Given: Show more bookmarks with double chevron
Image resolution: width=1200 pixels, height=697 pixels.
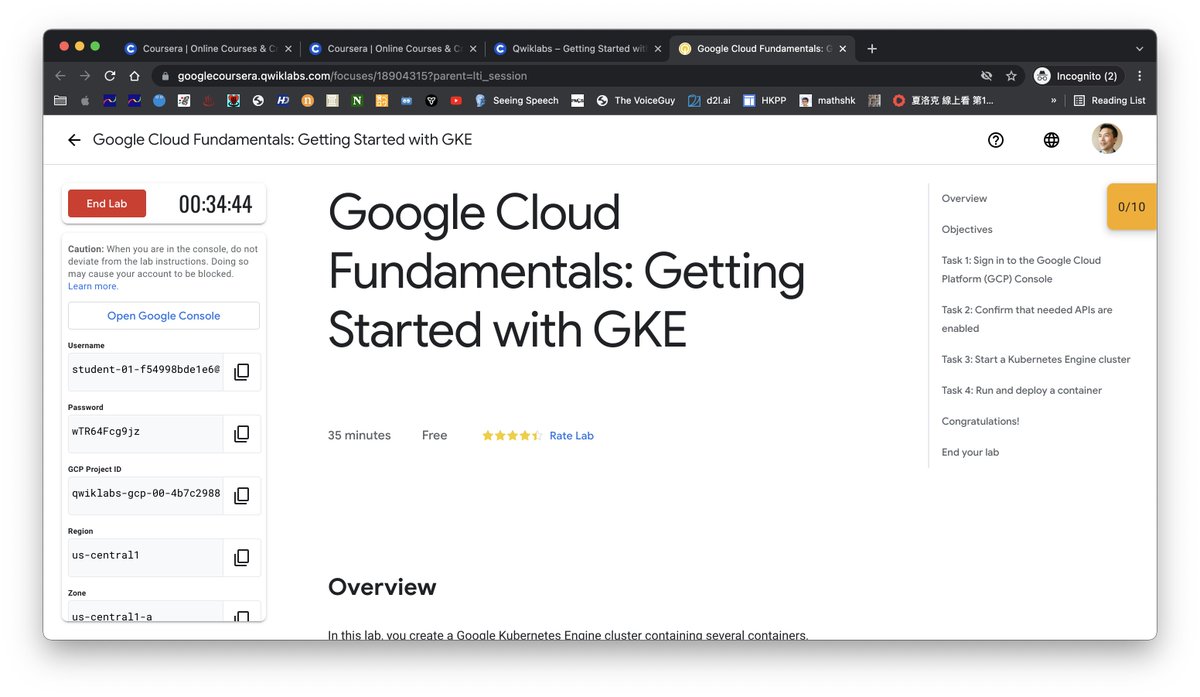Looking at the screenshot, I should [x=1053, y=100].
